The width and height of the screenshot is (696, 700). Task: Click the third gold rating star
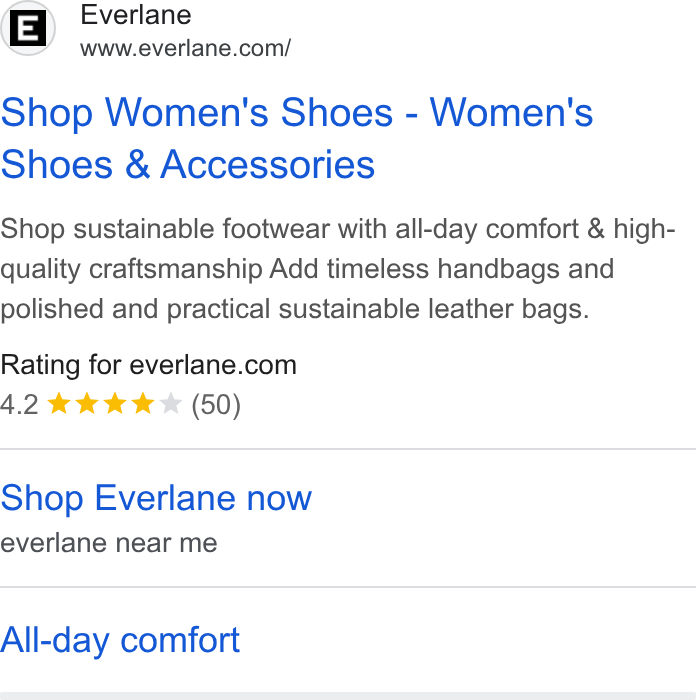(x=115, y=404)
